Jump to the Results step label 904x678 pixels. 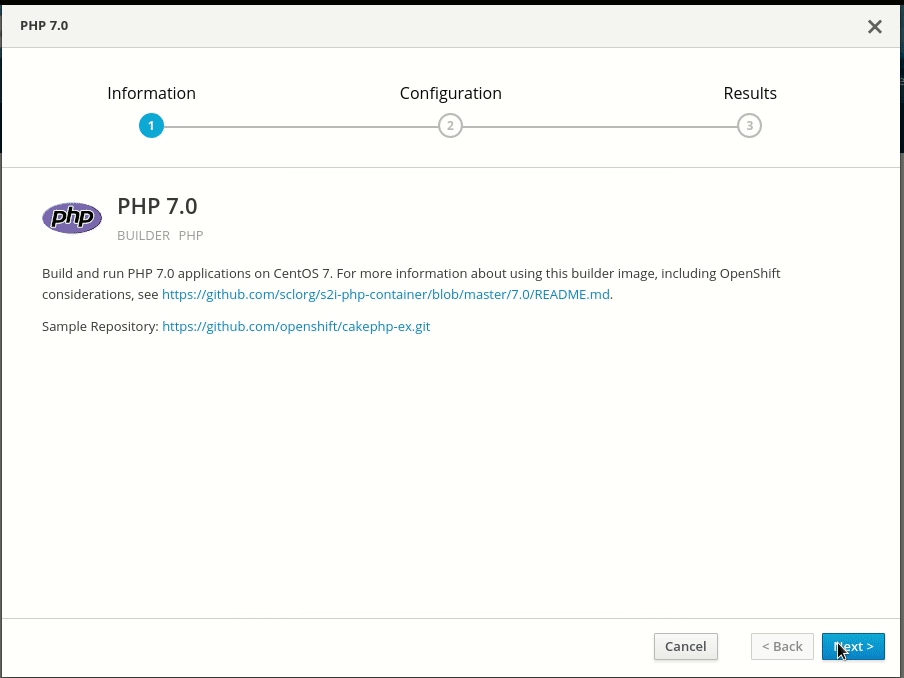(750, 93)
